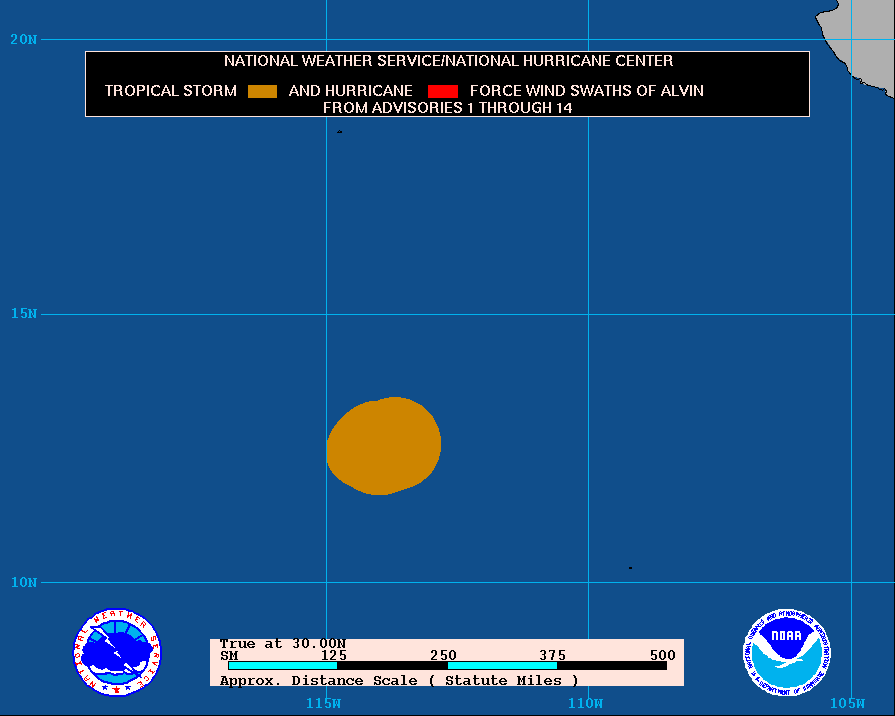Image resolution: width=895 pixels, height=716 pixels.
Task: Click 'Approx. Distance Scale ( Statute Miles )' caption
Action: coord(399,681)
